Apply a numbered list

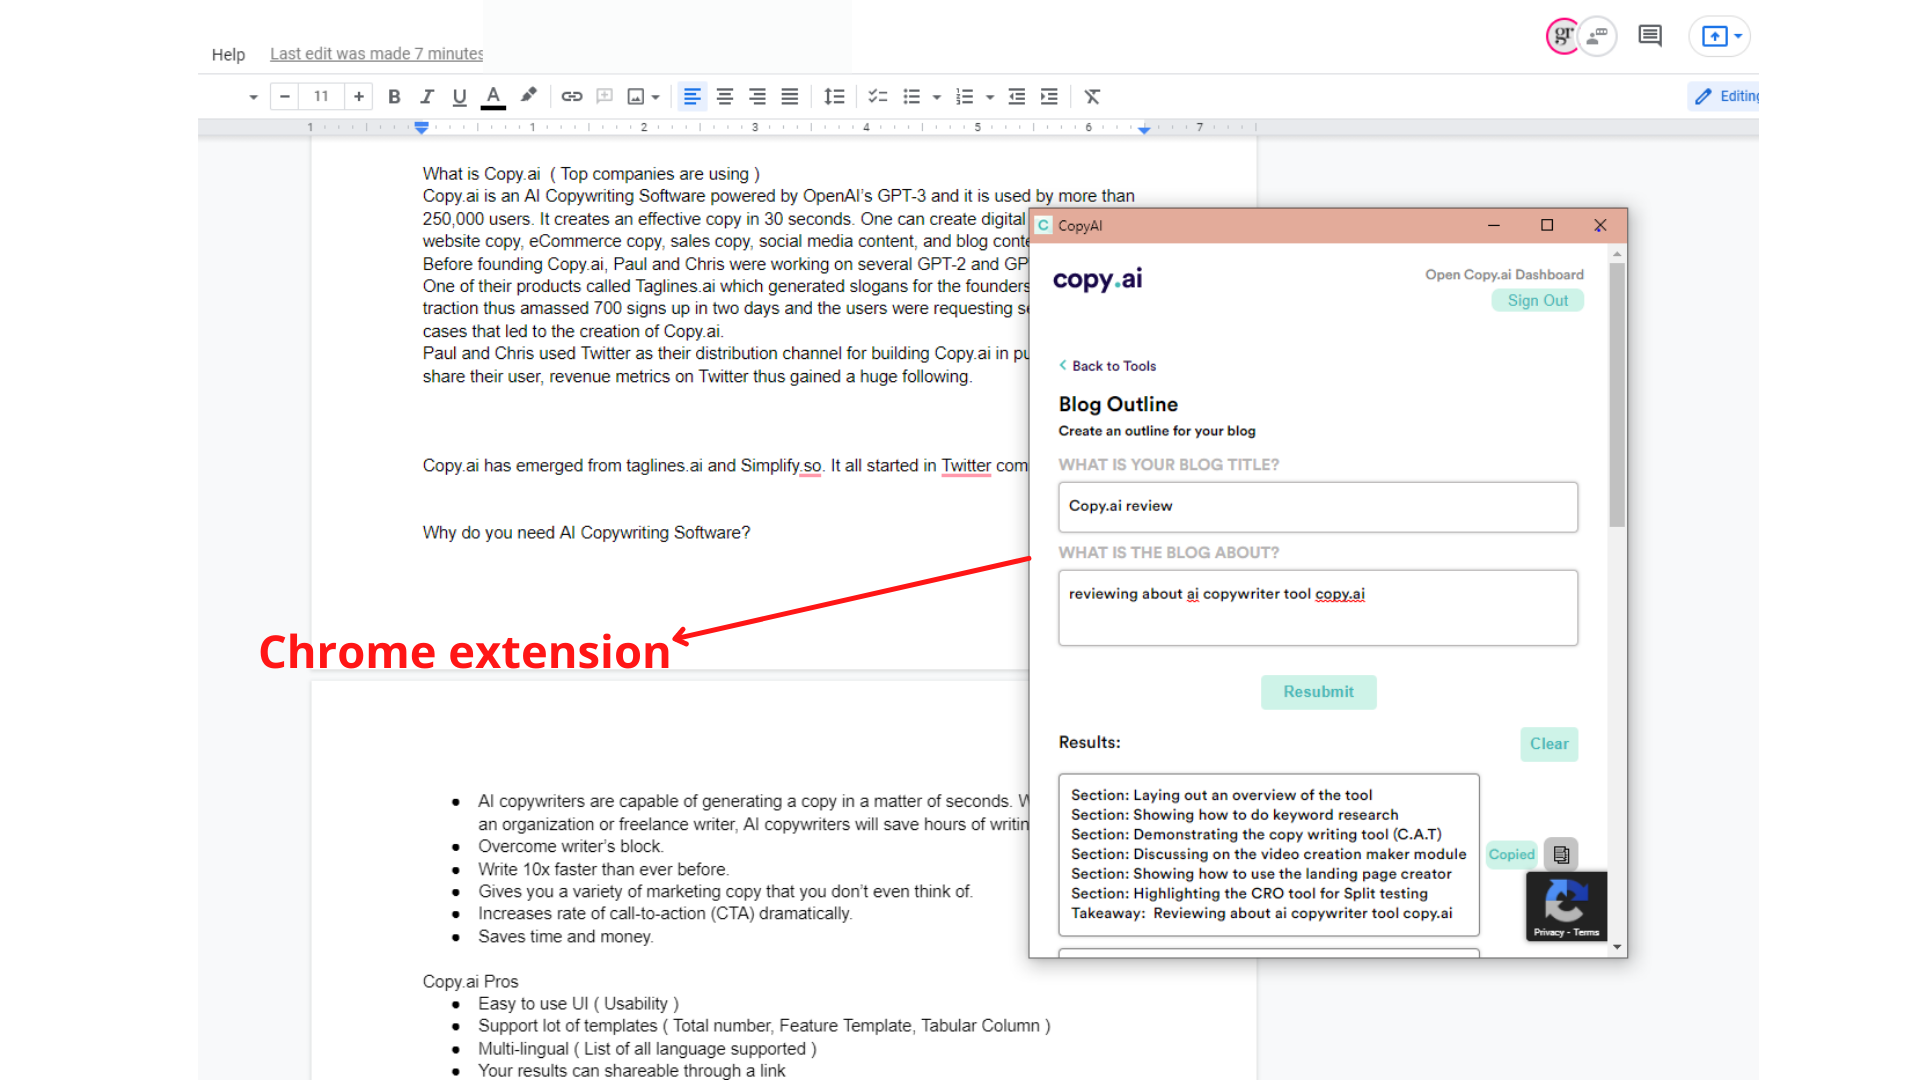(964, 97)
